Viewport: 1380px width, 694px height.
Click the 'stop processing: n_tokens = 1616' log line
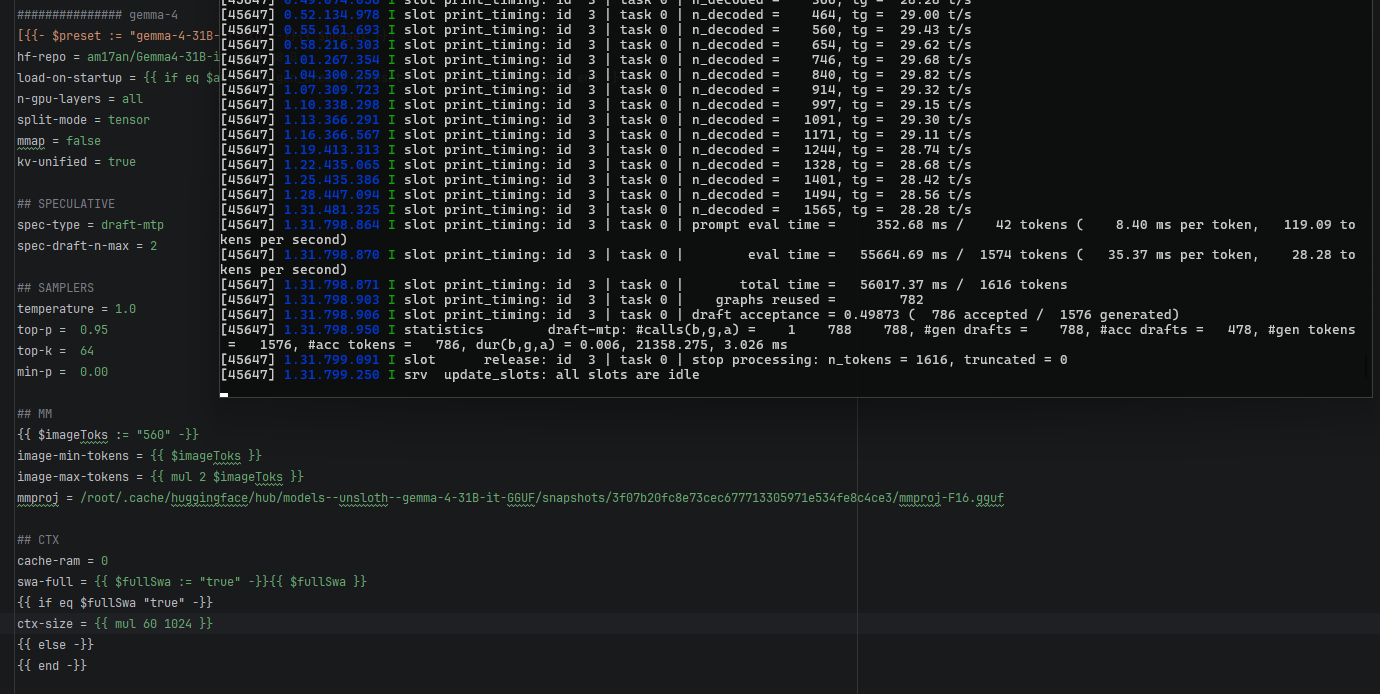click(x=644, y=359)
